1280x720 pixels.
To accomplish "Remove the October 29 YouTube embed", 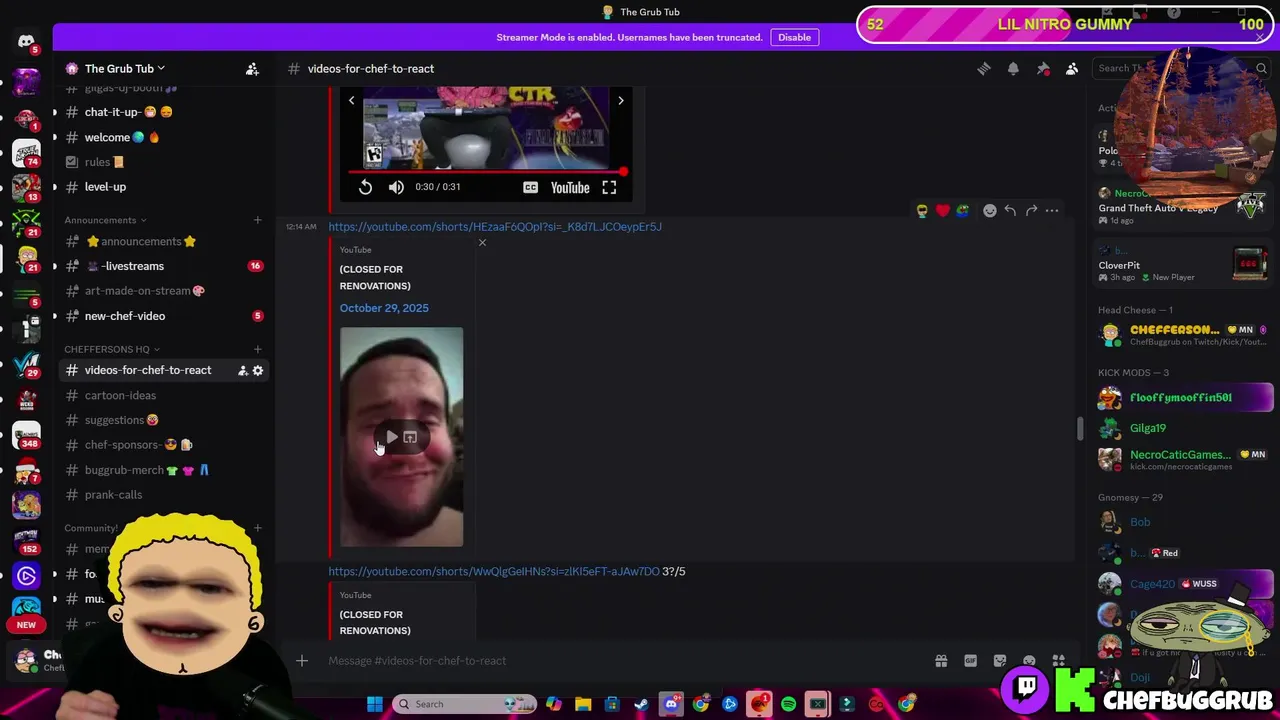I will coord(482,243).
